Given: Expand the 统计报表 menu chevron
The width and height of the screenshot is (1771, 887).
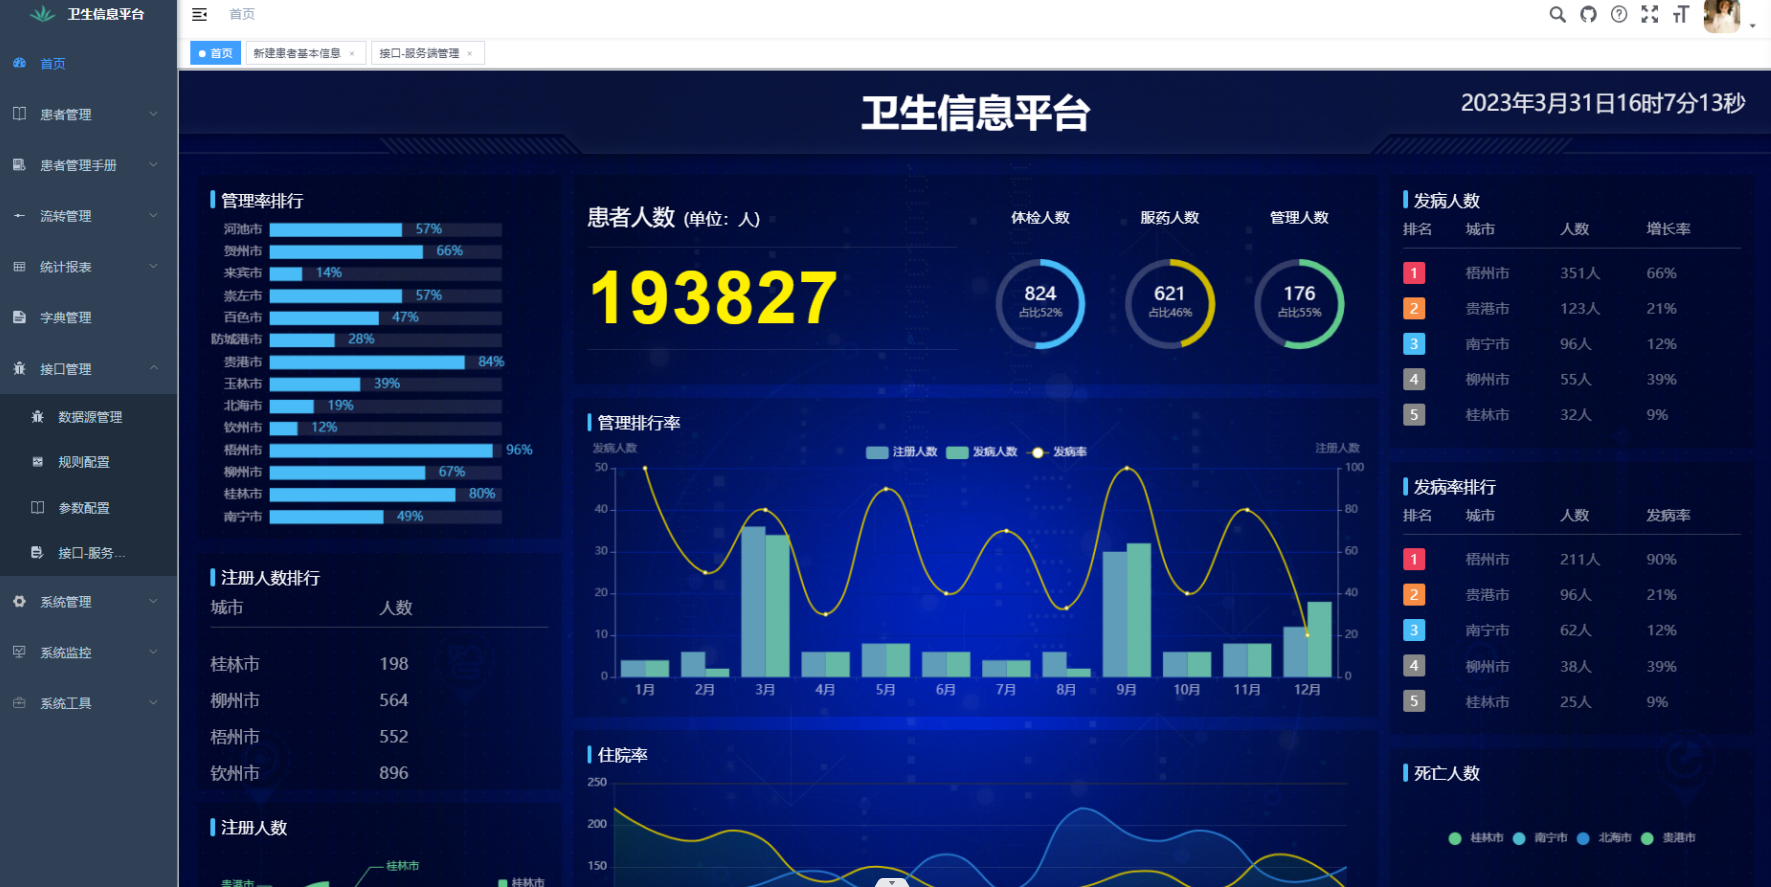Looking at the screenshot, I should point(153,267).
